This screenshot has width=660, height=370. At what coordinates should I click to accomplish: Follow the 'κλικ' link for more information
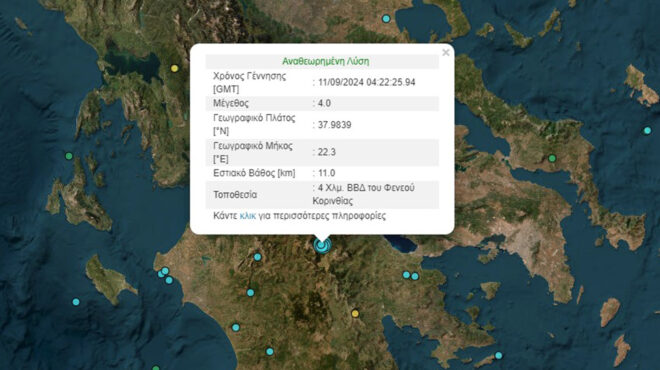point(248,216)
